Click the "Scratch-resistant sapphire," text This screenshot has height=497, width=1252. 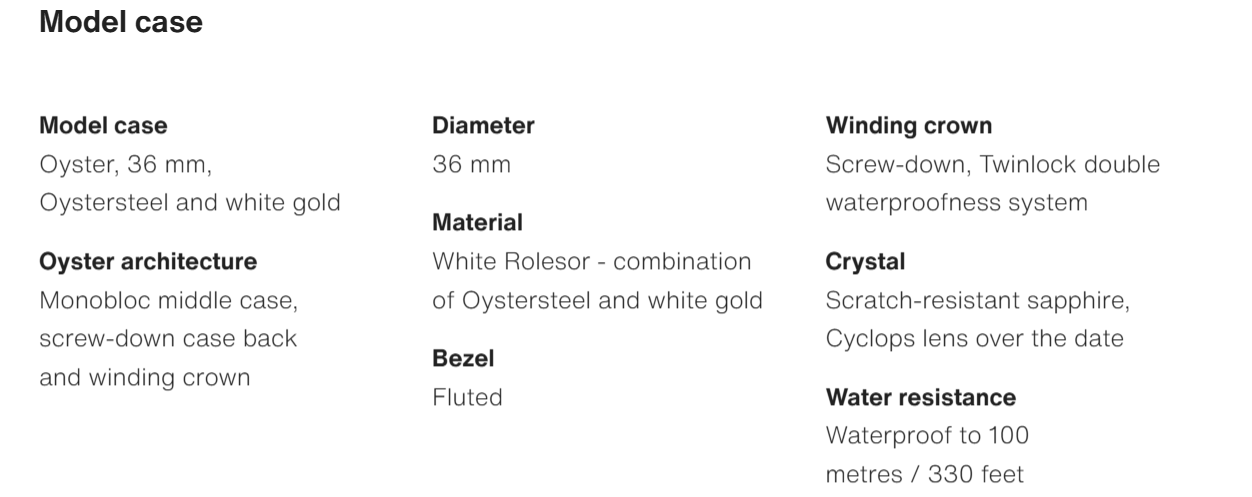pyautogui.click(x=977, y=300)
